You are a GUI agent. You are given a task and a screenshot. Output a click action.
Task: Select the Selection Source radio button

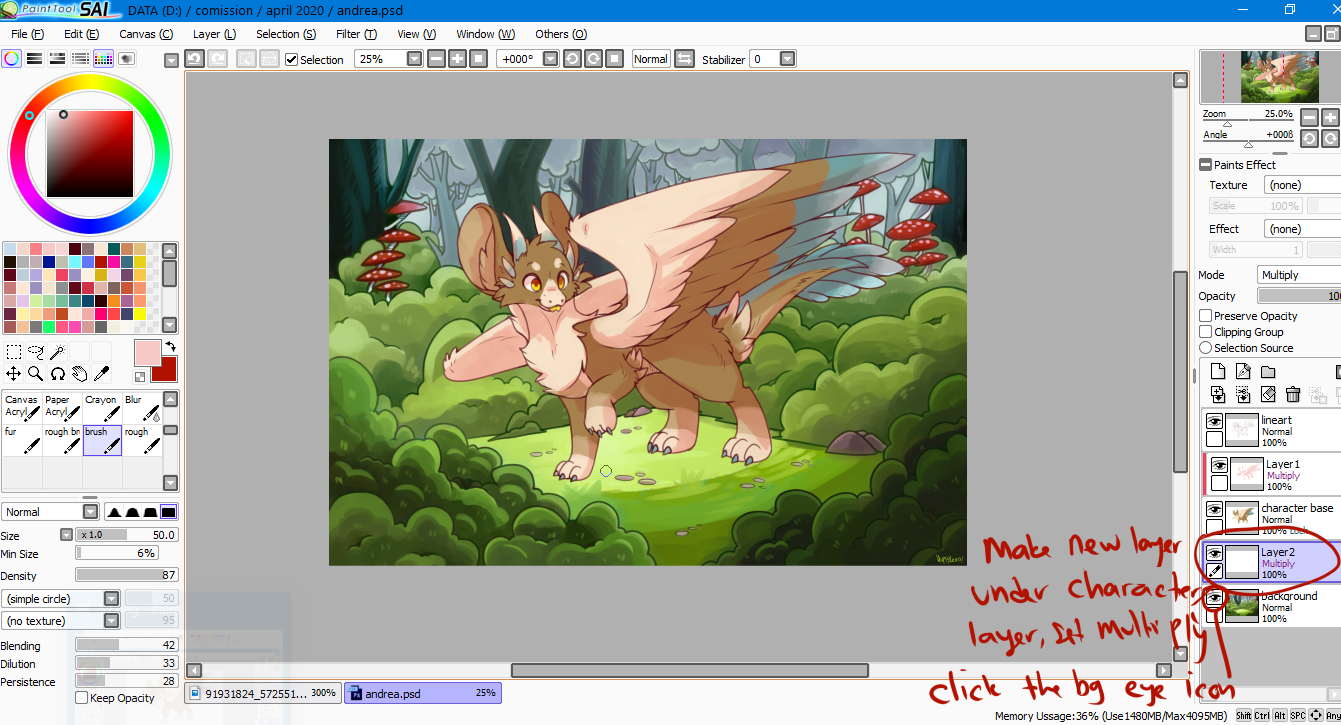click(1206, 348)
